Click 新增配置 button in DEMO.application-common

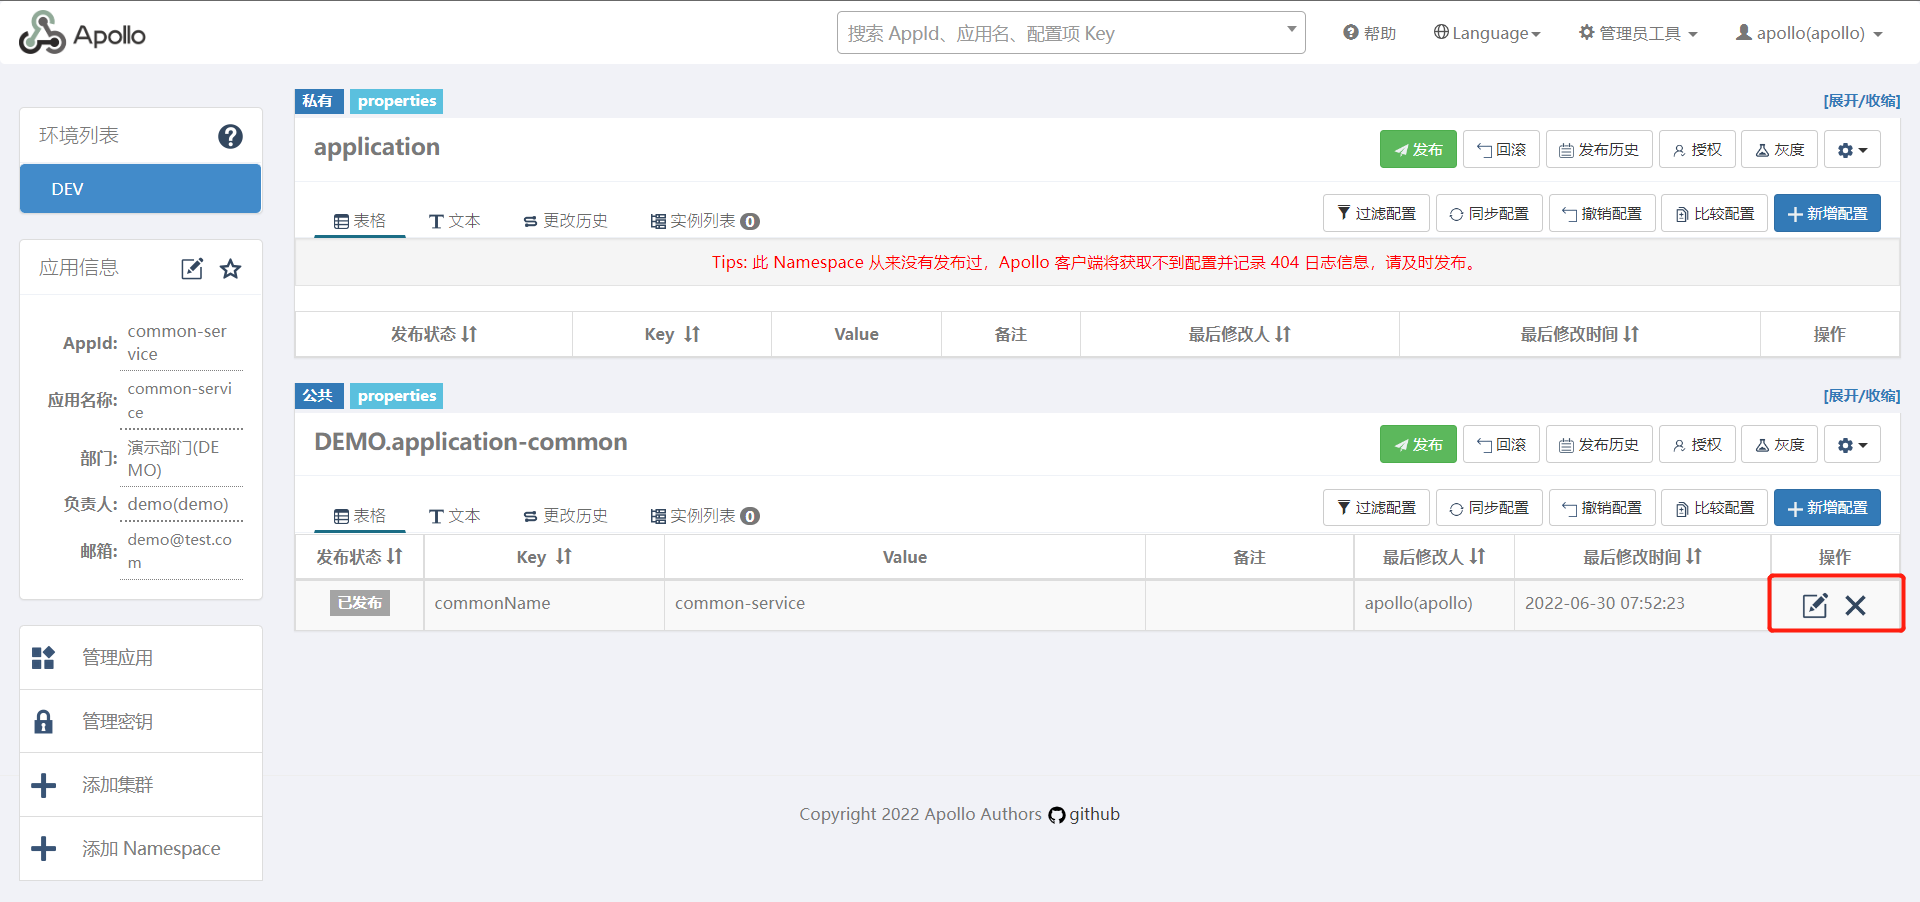click(1827, 508)
